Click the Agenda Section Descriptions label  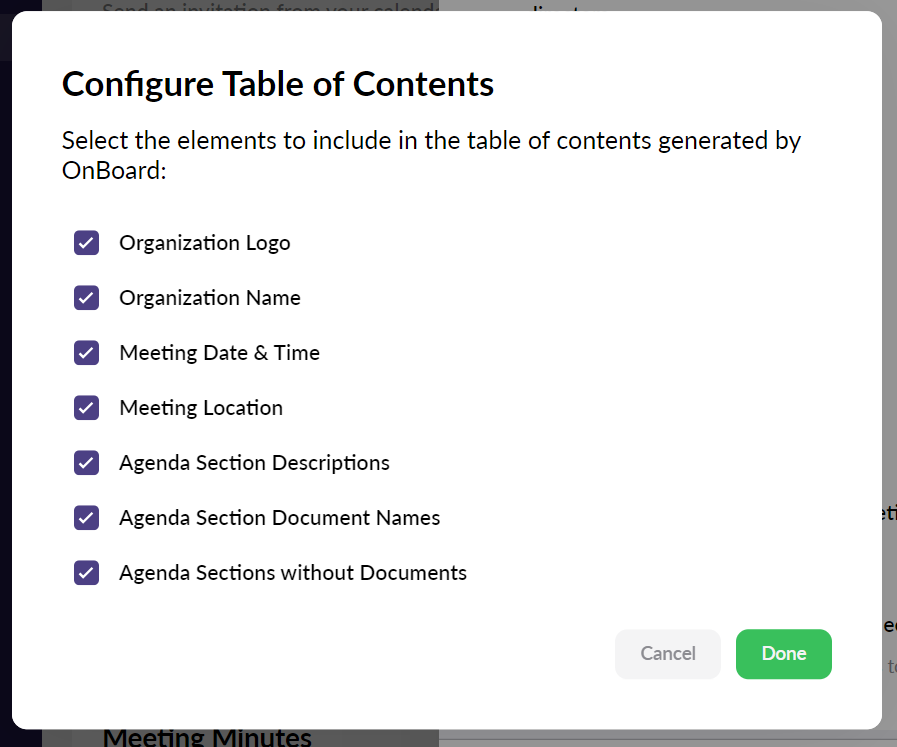[254, 462]
